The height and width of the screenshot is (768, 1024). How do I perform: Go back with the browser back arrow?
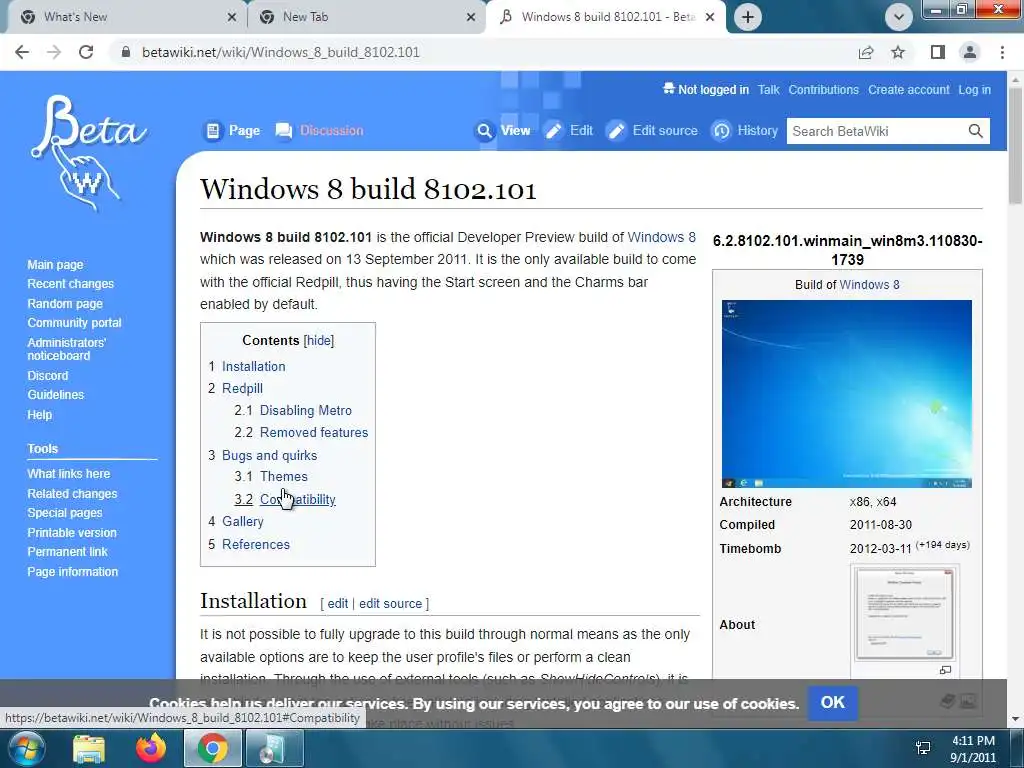coord(22,52)
